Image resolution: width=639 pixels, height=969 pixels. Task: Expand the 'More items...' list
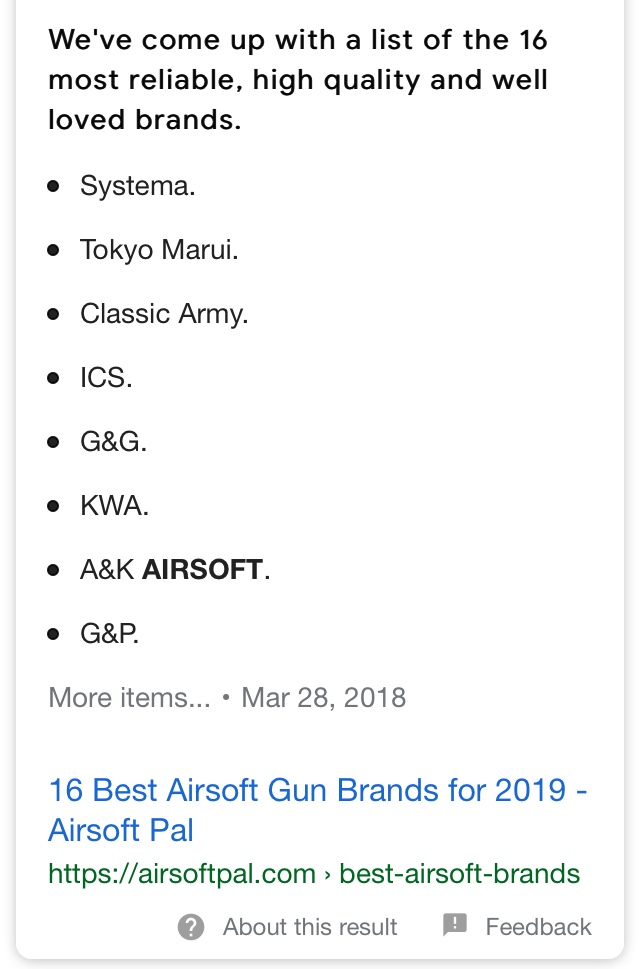pos(129,698)
